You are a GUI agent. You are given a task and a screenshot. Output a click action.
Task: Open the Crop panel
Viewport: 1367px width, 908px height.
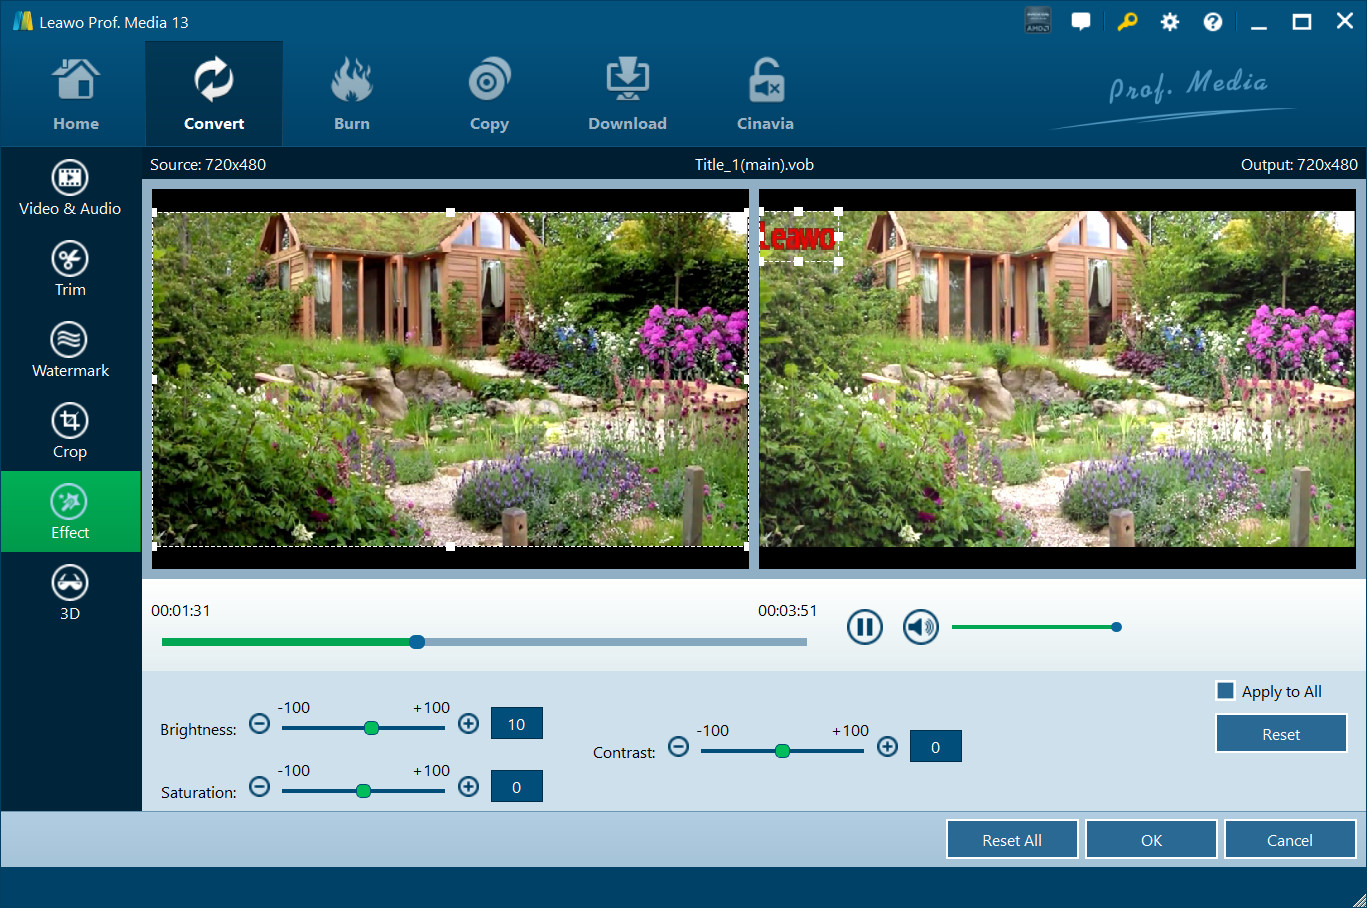(x=70, y=431)
